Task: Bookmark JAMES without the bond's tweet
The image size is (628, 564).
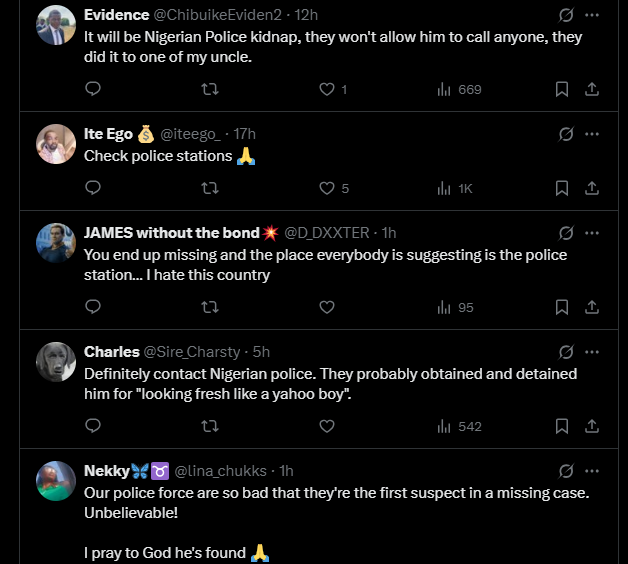Action: (562, 307)
